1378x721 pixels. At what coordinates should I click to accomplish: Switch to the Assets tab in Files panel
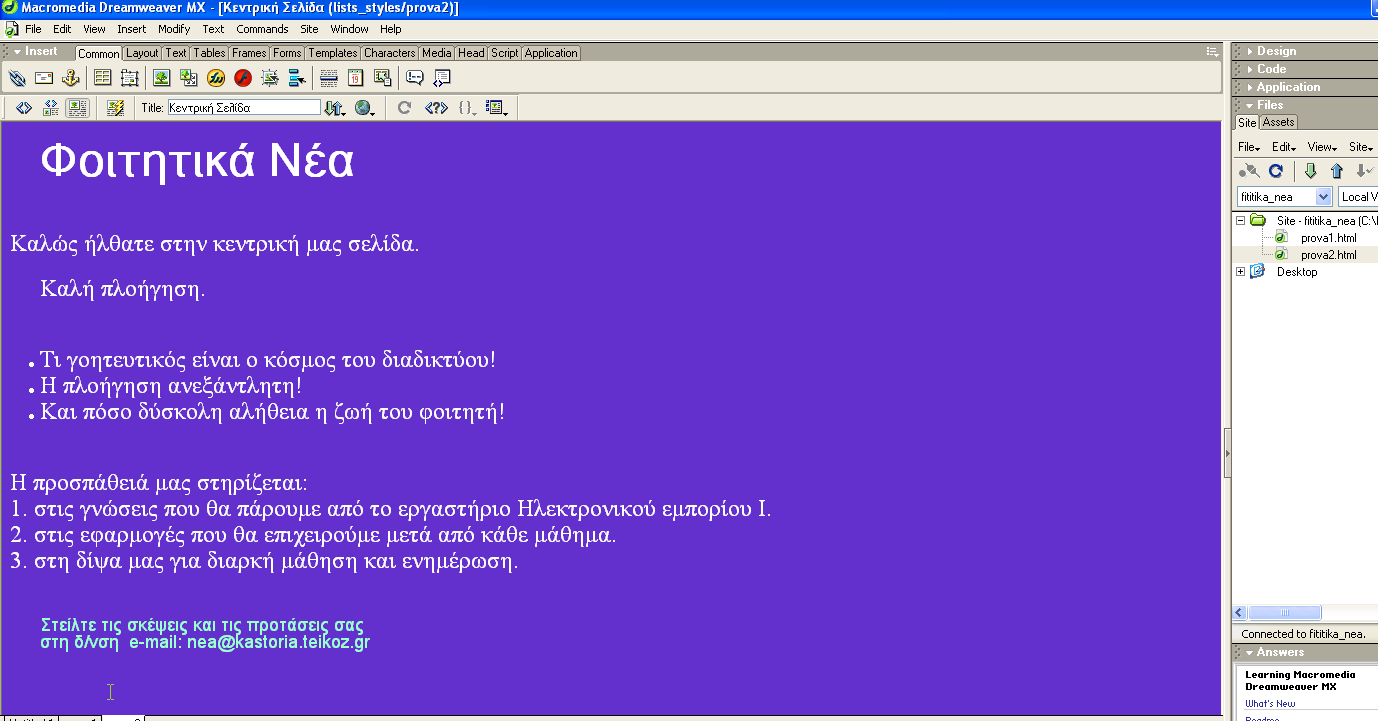point(1278,122)
